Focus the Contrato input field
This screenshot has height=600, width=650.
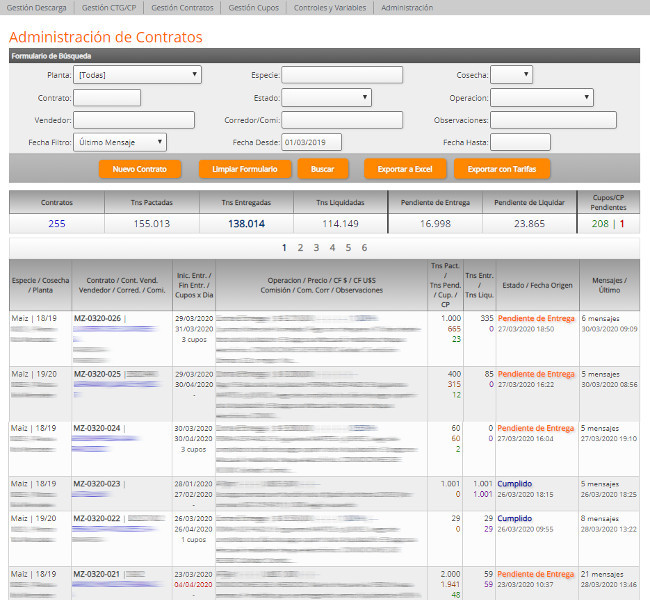point(107,98)
